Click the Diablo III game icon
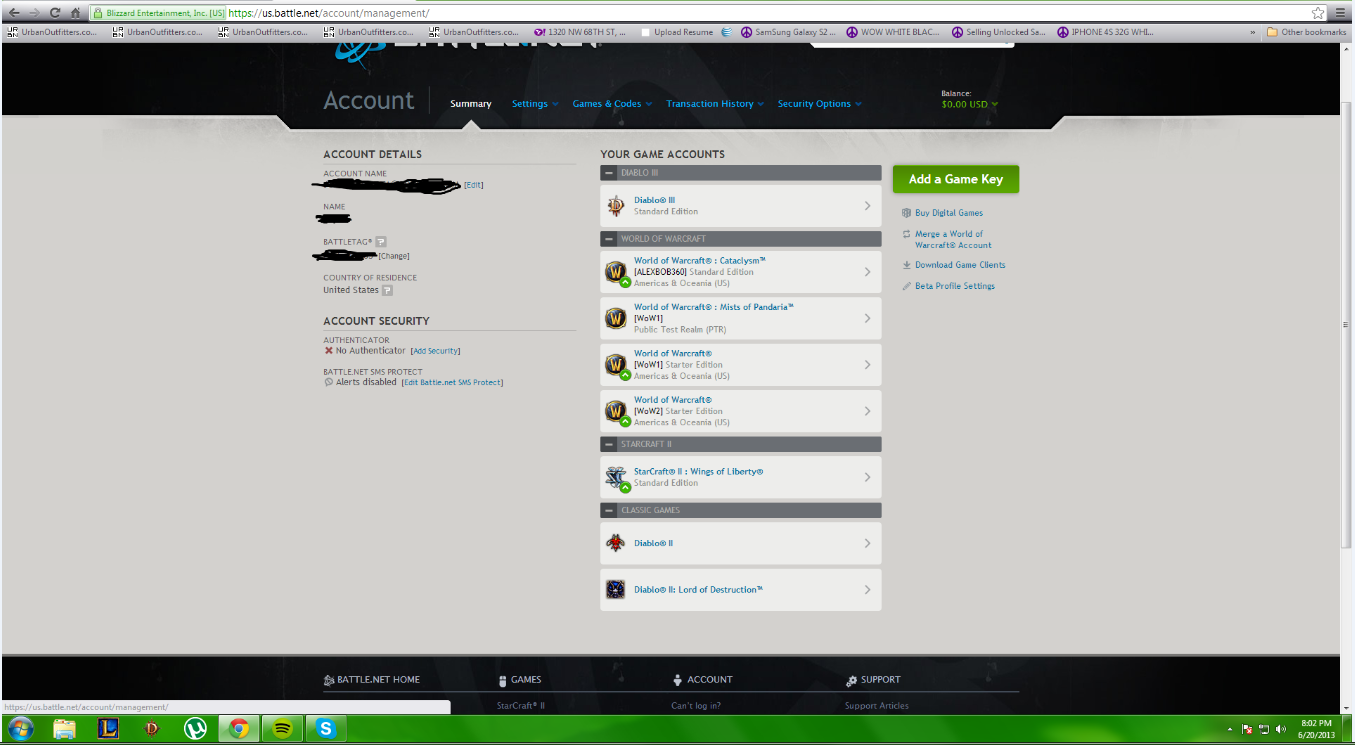The width and height of the screenshot is (1355, 745). coord(616,206)
